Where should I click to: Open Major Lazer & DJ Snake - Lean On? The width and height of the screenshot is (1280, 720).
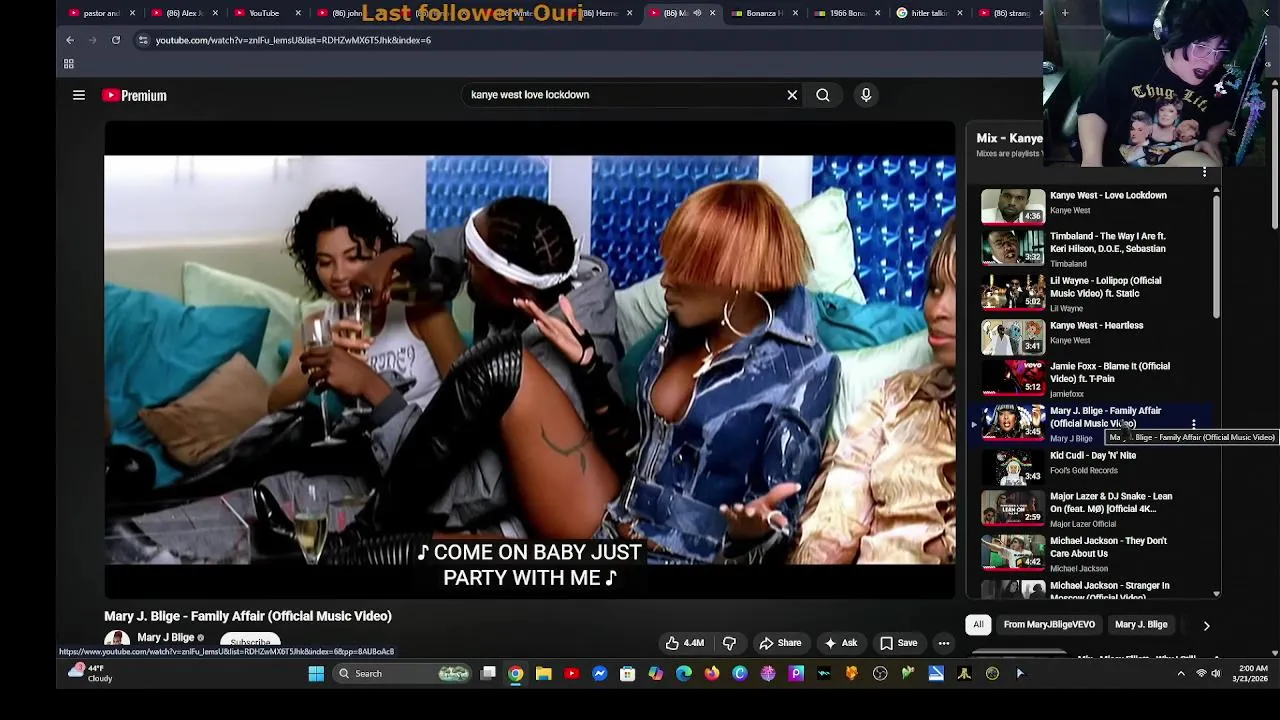pos(1111,502)
